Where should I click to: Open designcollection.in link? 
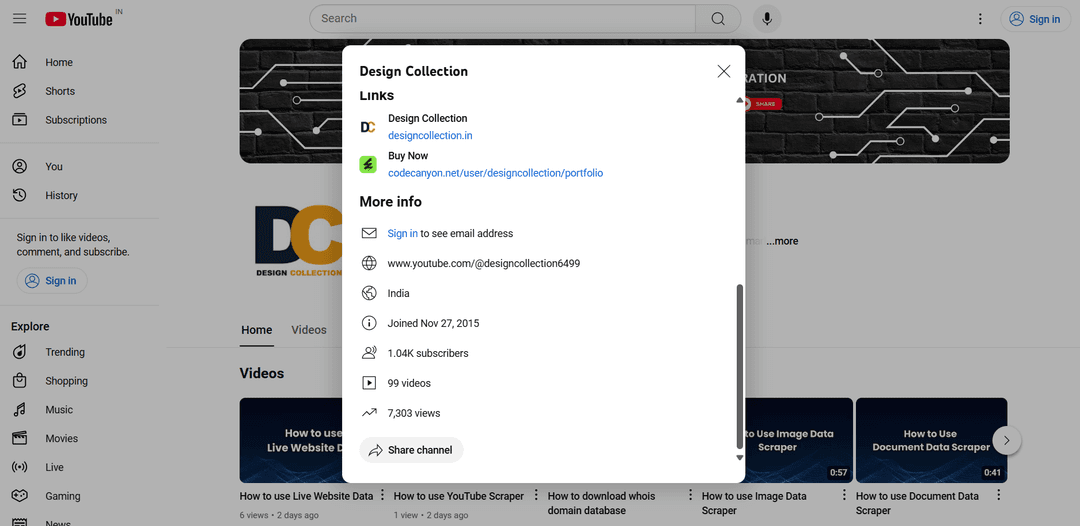click(430, 136)
